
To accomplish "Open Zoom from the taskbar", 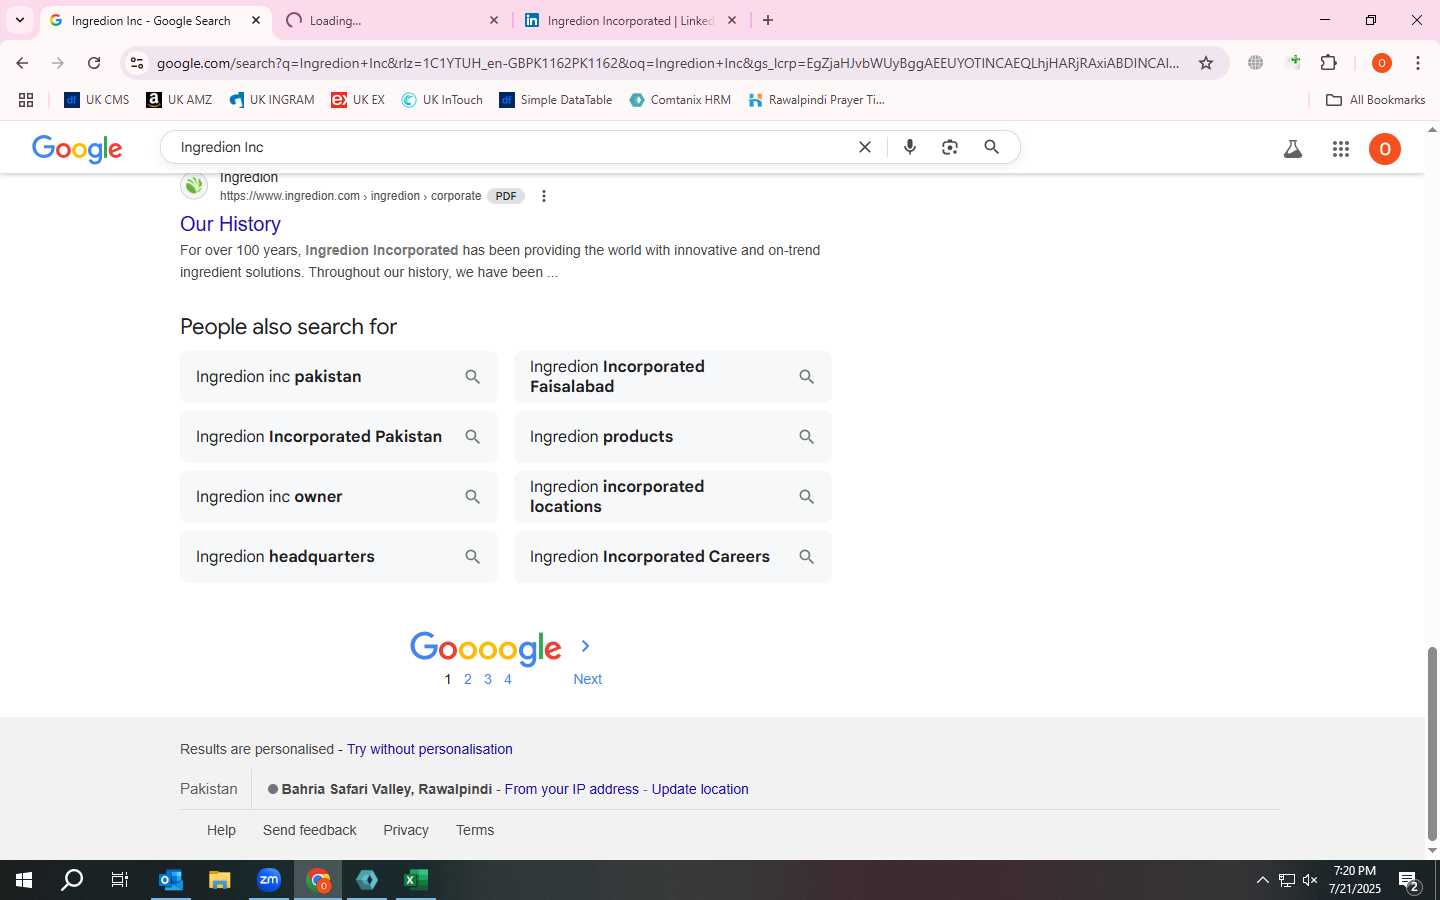I will click(269, 880).
